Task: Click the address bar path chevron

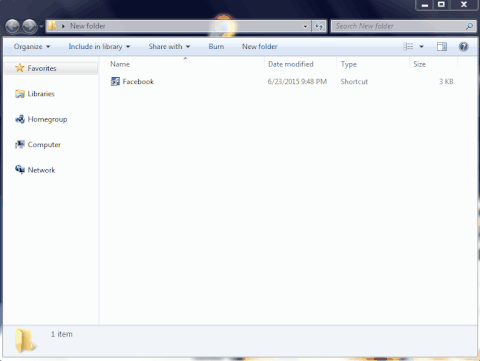Action: (x=63, y=26)
